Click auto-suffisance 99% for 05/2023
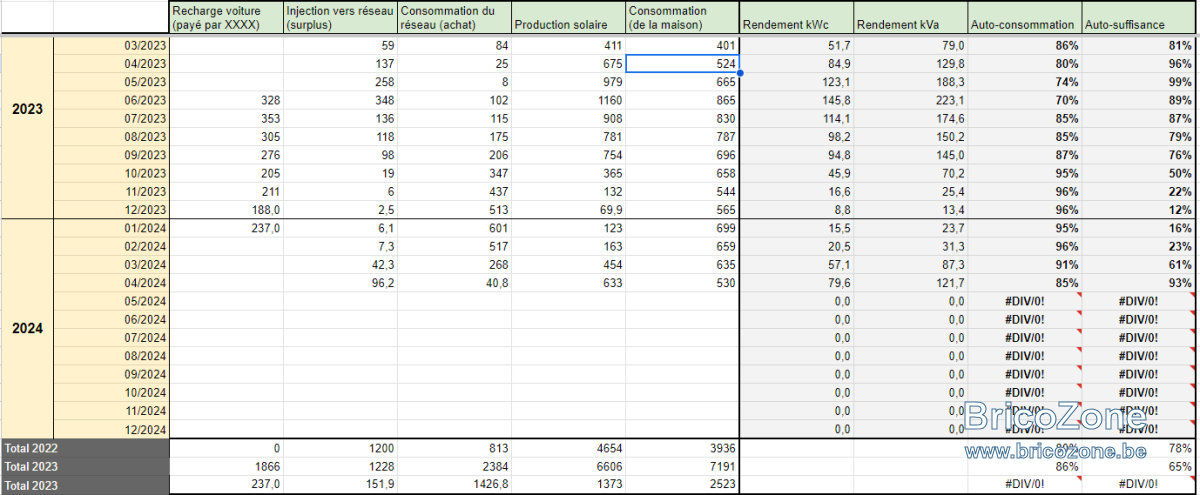The height and width of the screenshot is (495, 1200). 1139,82
